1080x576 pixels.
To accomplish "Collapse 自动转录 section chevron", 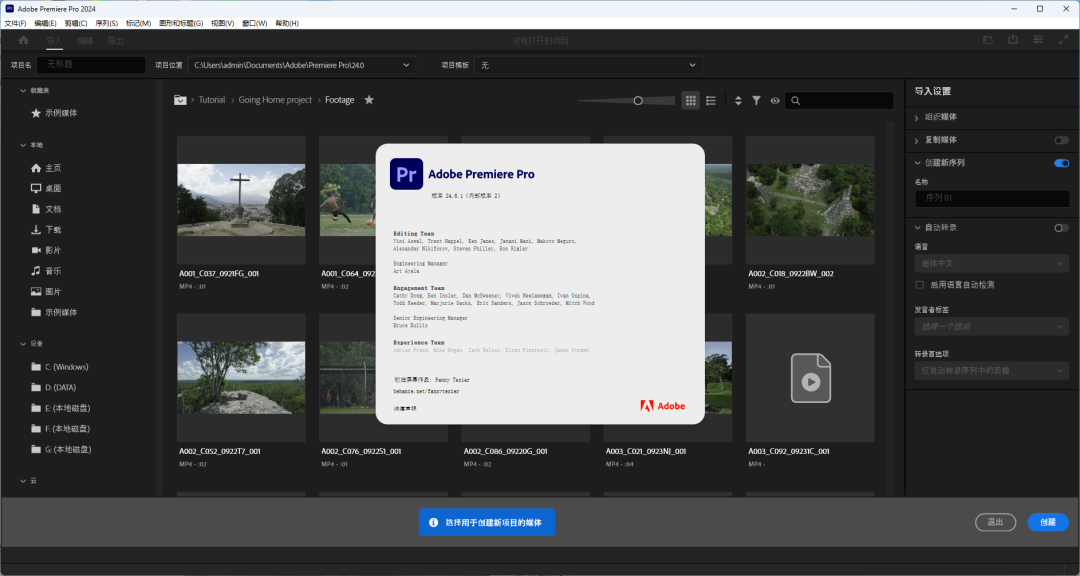I will pyautogui.click(x=917, y=227).
